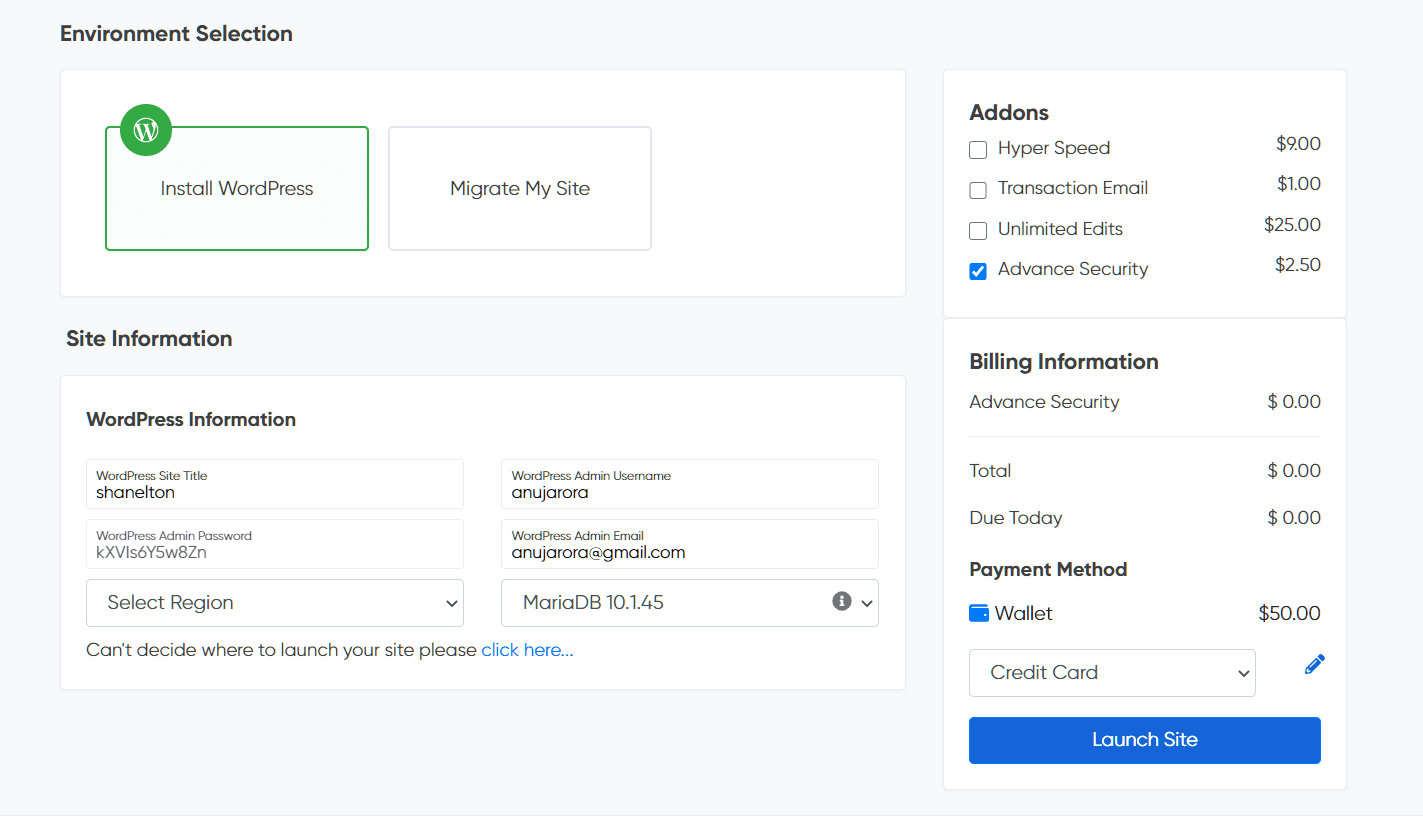Open the 'click here...' link

[526, 649]
